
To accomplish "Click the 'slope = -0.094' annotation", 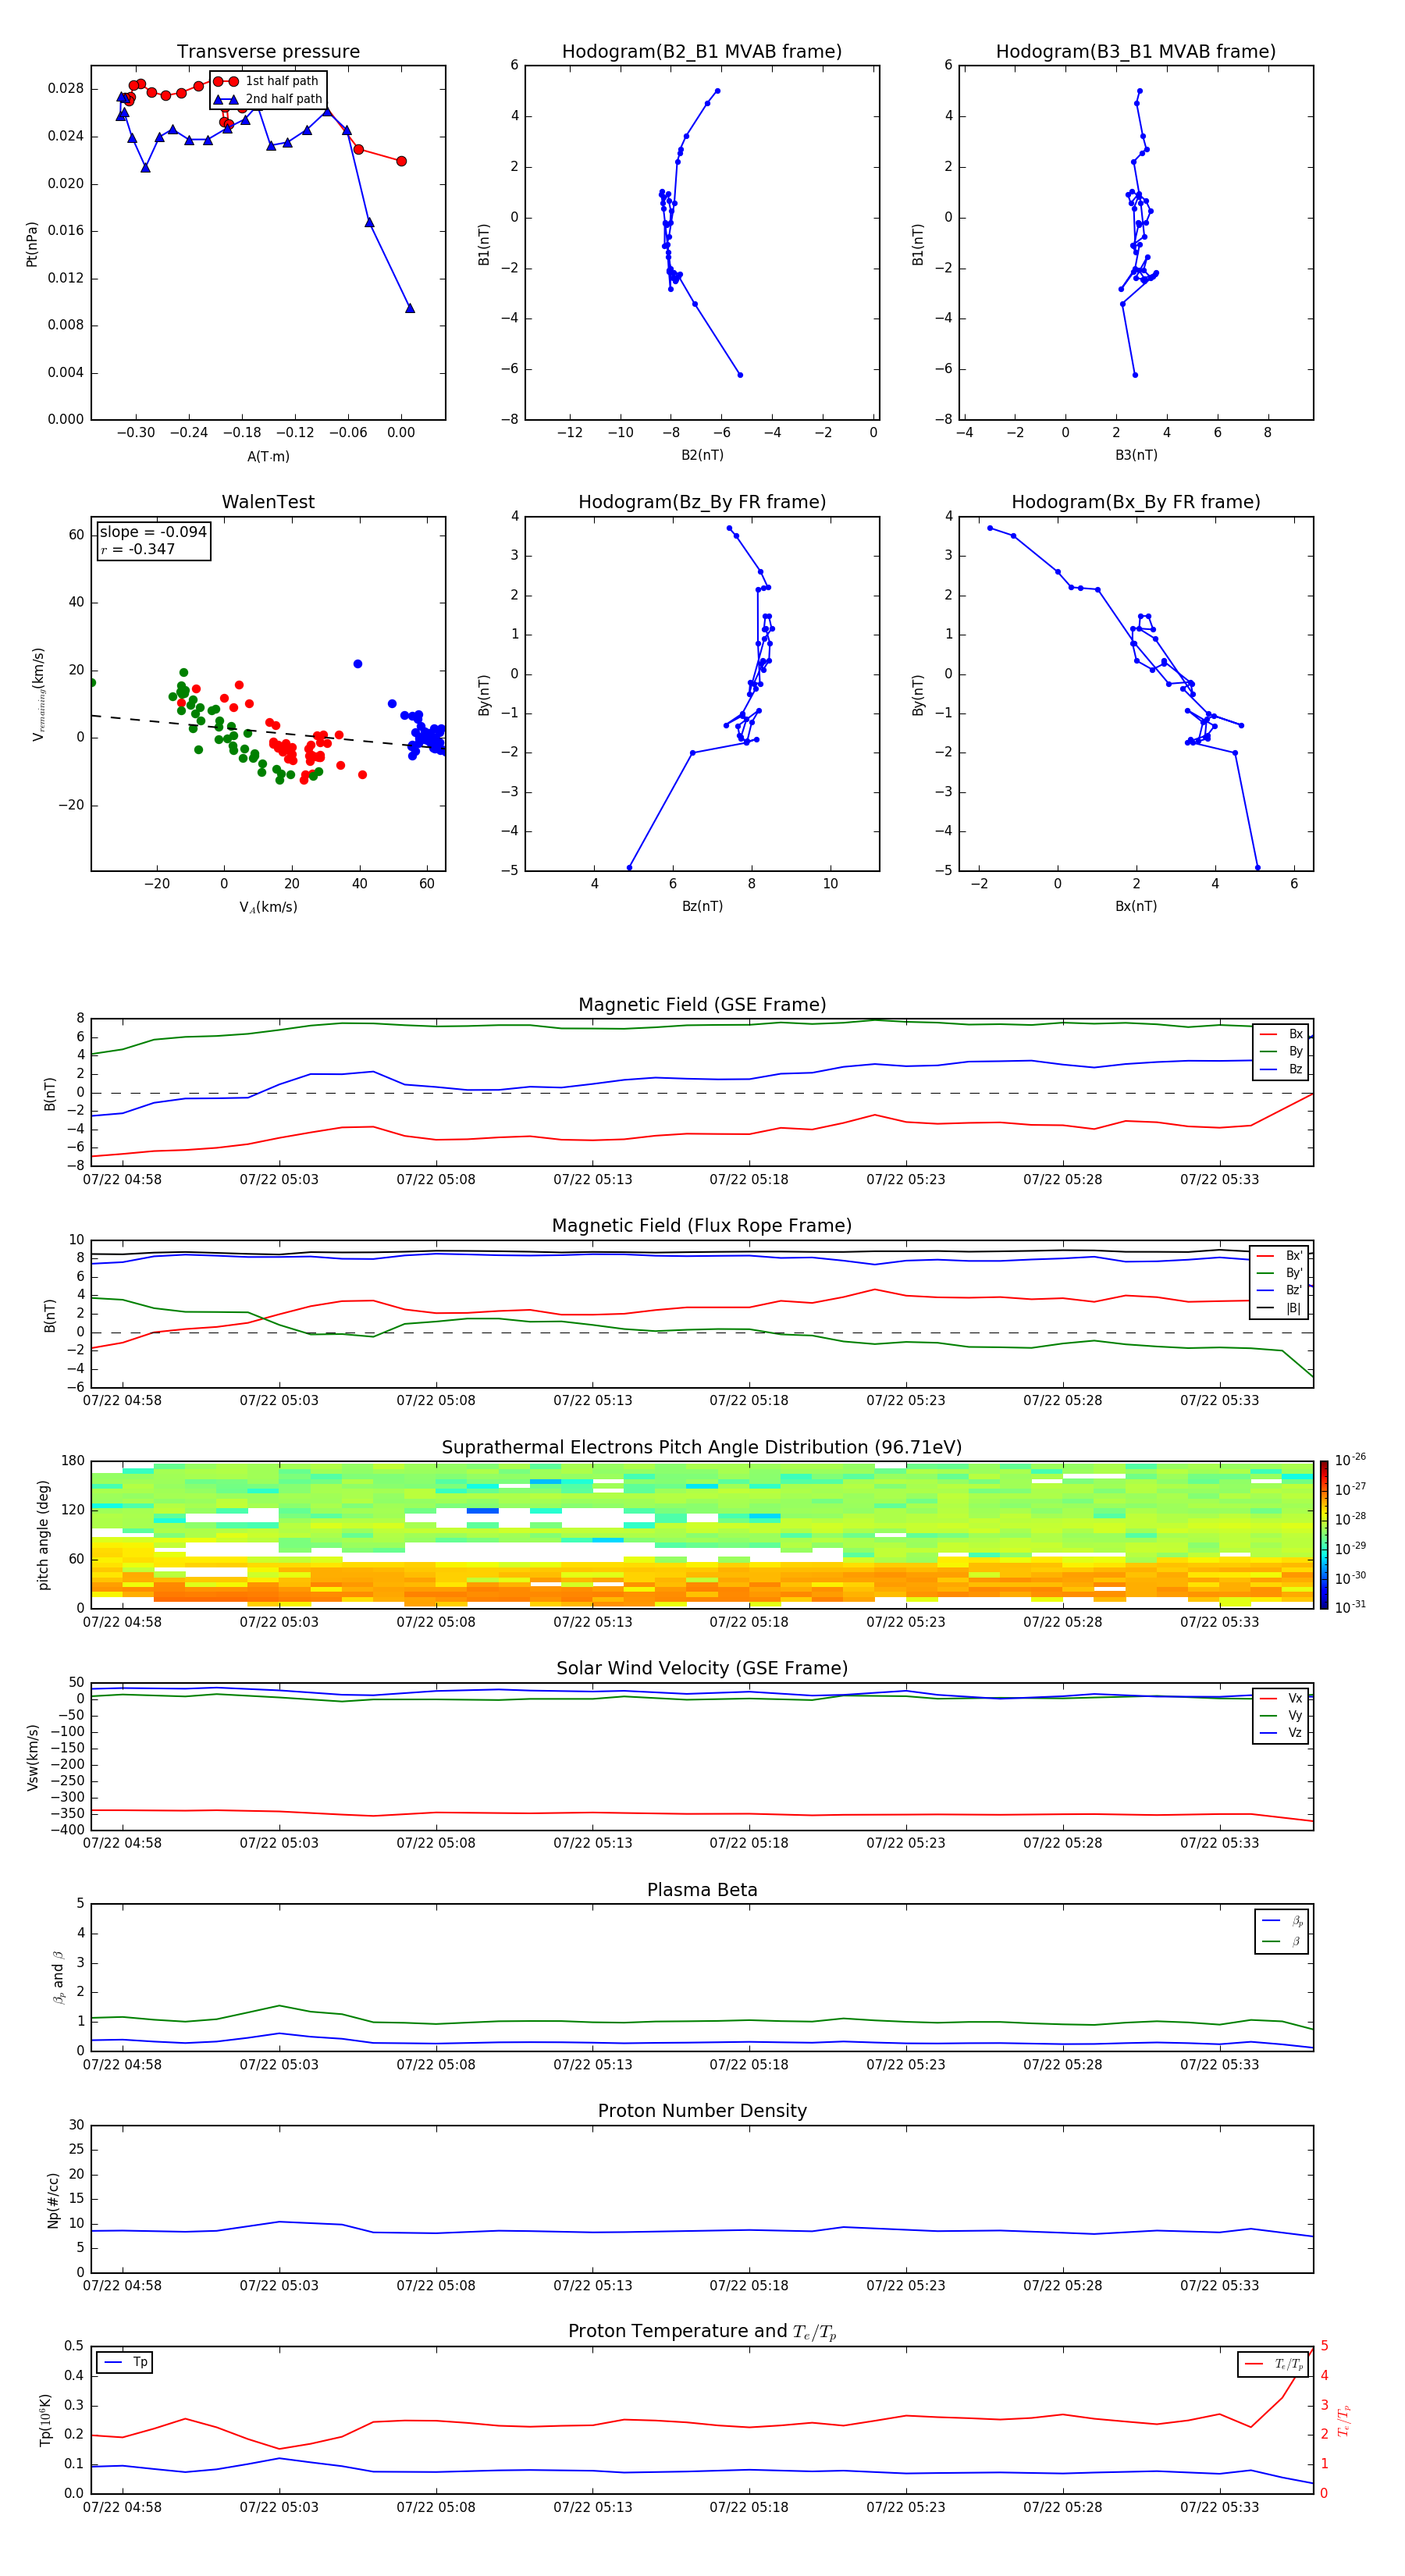I will click(153, 532).
